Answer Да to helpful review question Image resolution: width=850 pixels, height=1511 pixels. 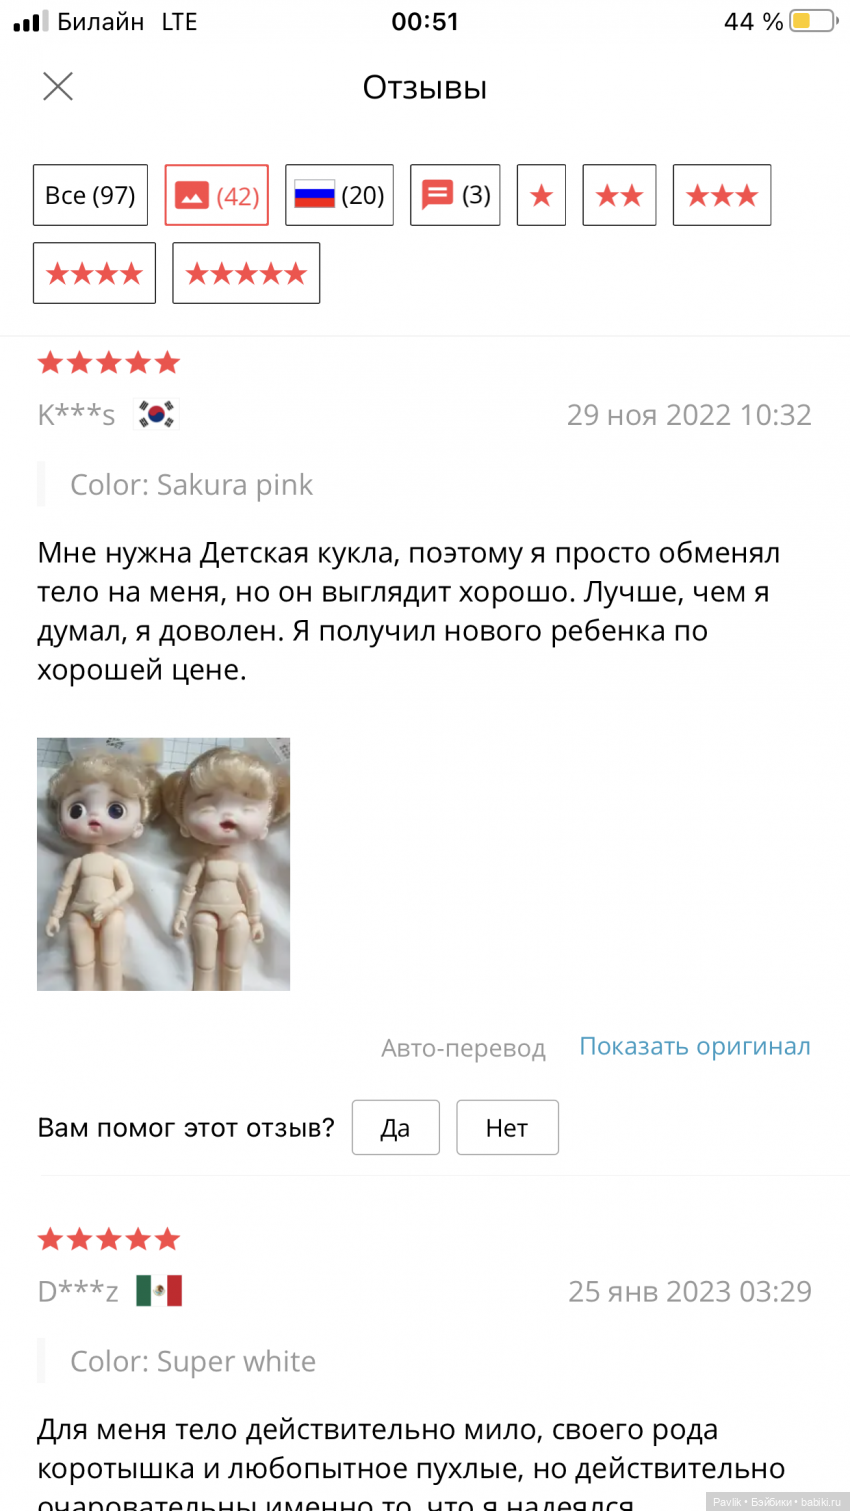[395, 1128]
